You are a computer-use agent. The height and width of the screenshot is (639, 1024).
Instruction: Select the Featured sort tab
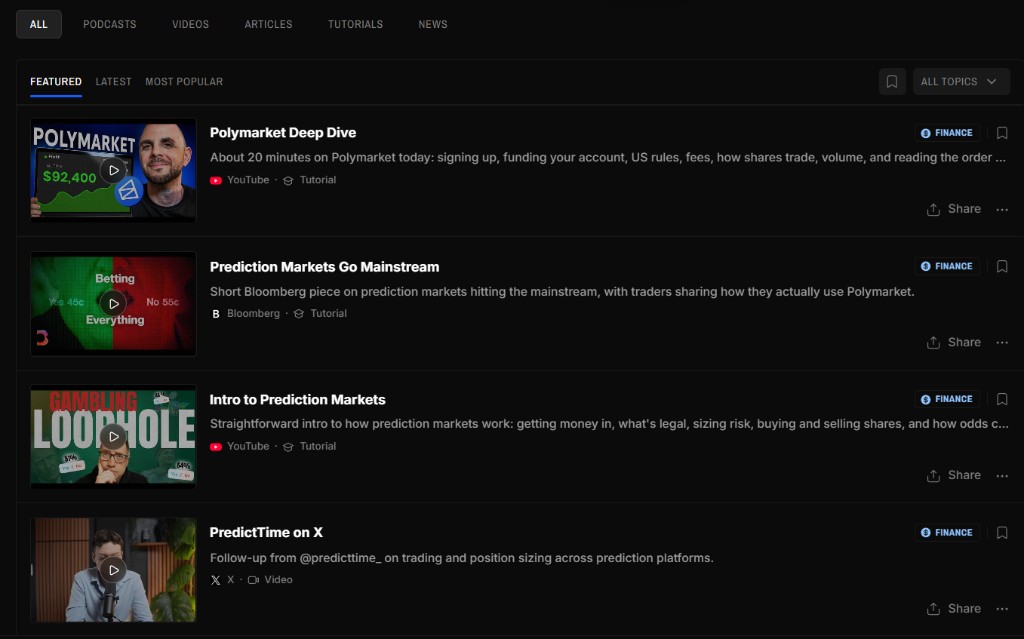tap(56, 82)
